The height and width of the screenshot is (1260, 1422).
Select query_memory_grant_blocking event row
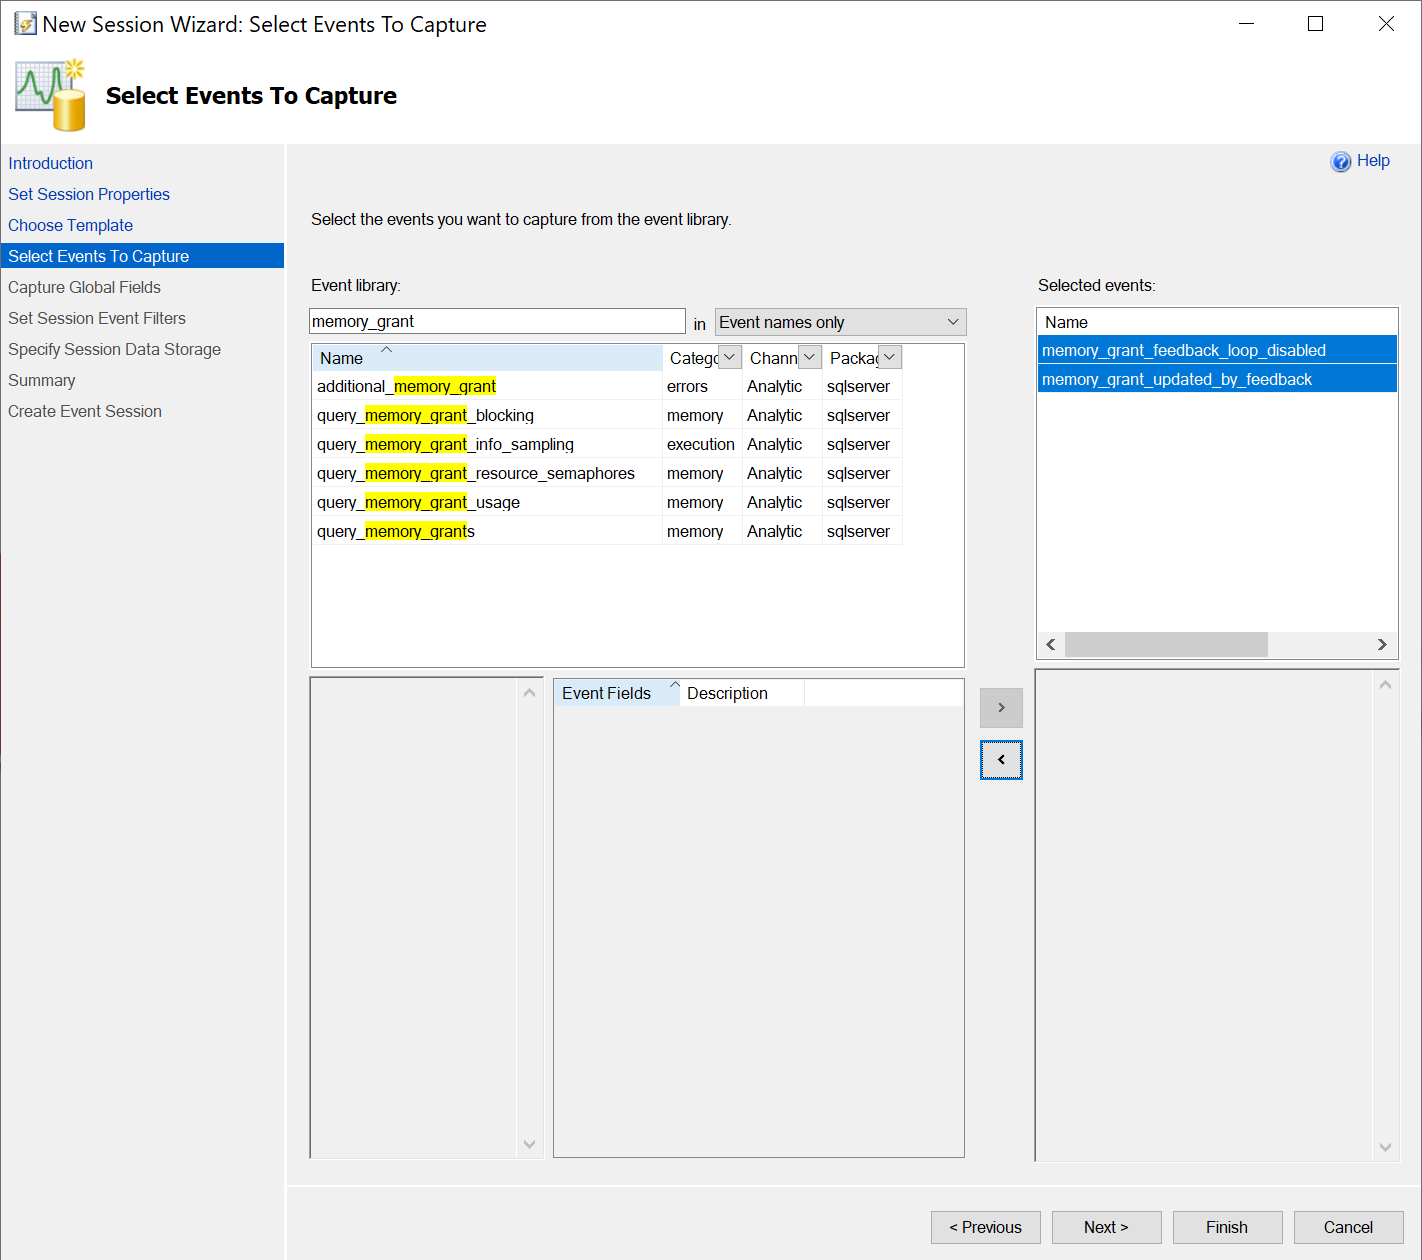[607, 415]
